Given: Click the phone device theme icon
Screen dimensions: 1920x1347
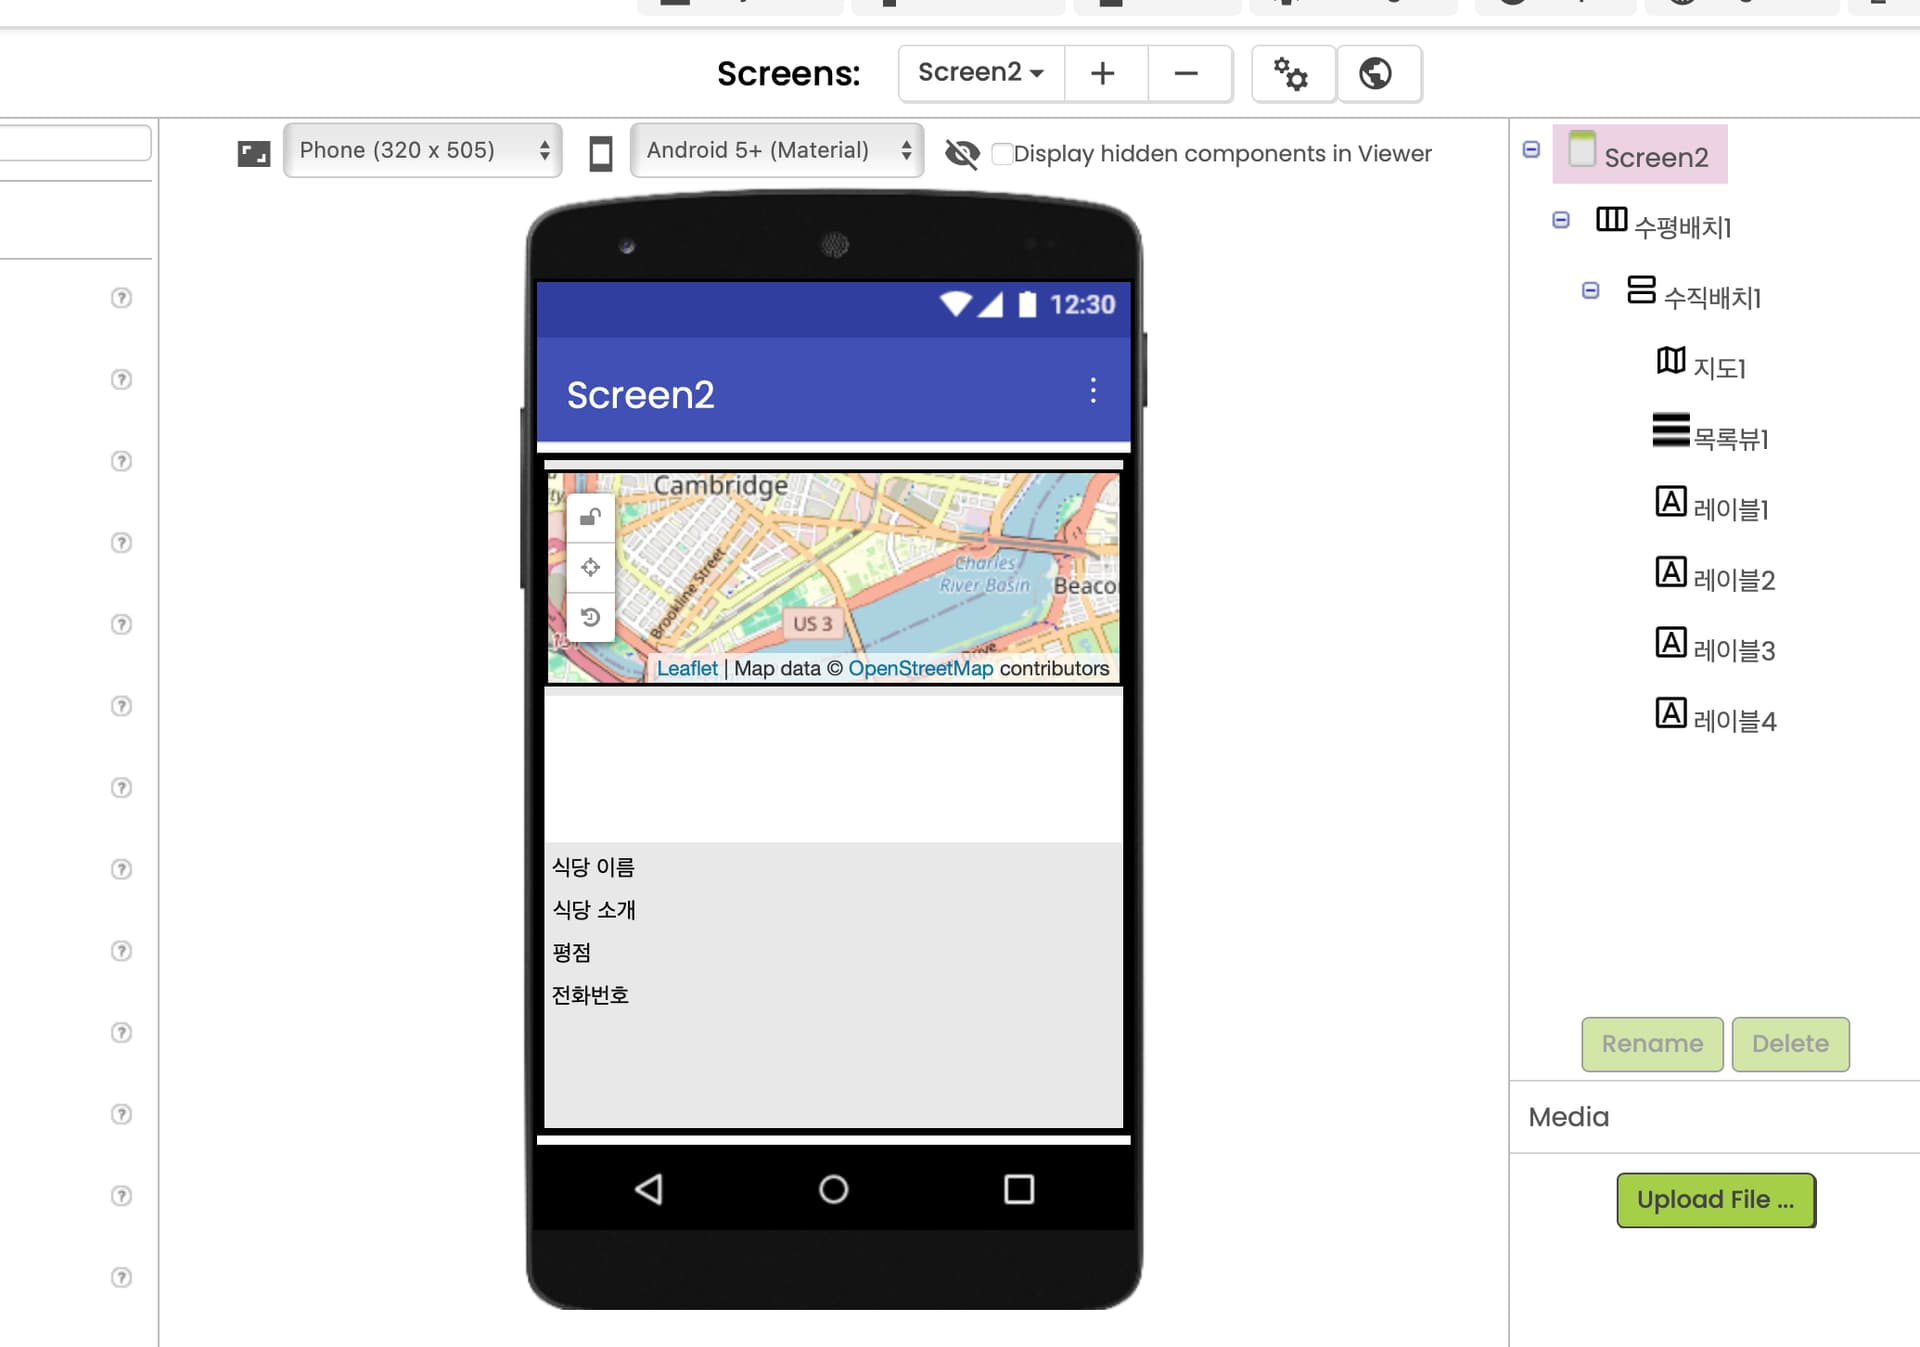Looking at the screenshot, I should [601, 154].
